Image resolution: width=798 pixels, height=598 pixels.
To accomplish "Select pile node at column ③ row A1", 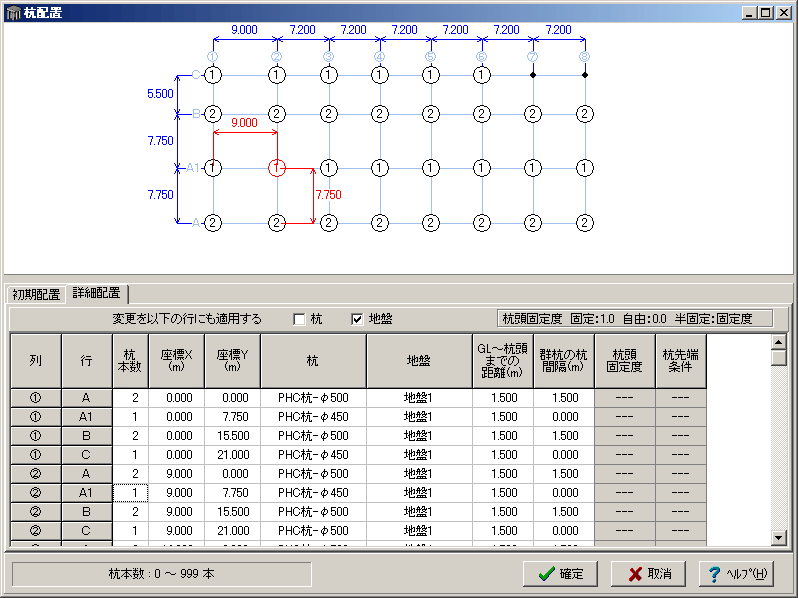I will click(329, 167).
